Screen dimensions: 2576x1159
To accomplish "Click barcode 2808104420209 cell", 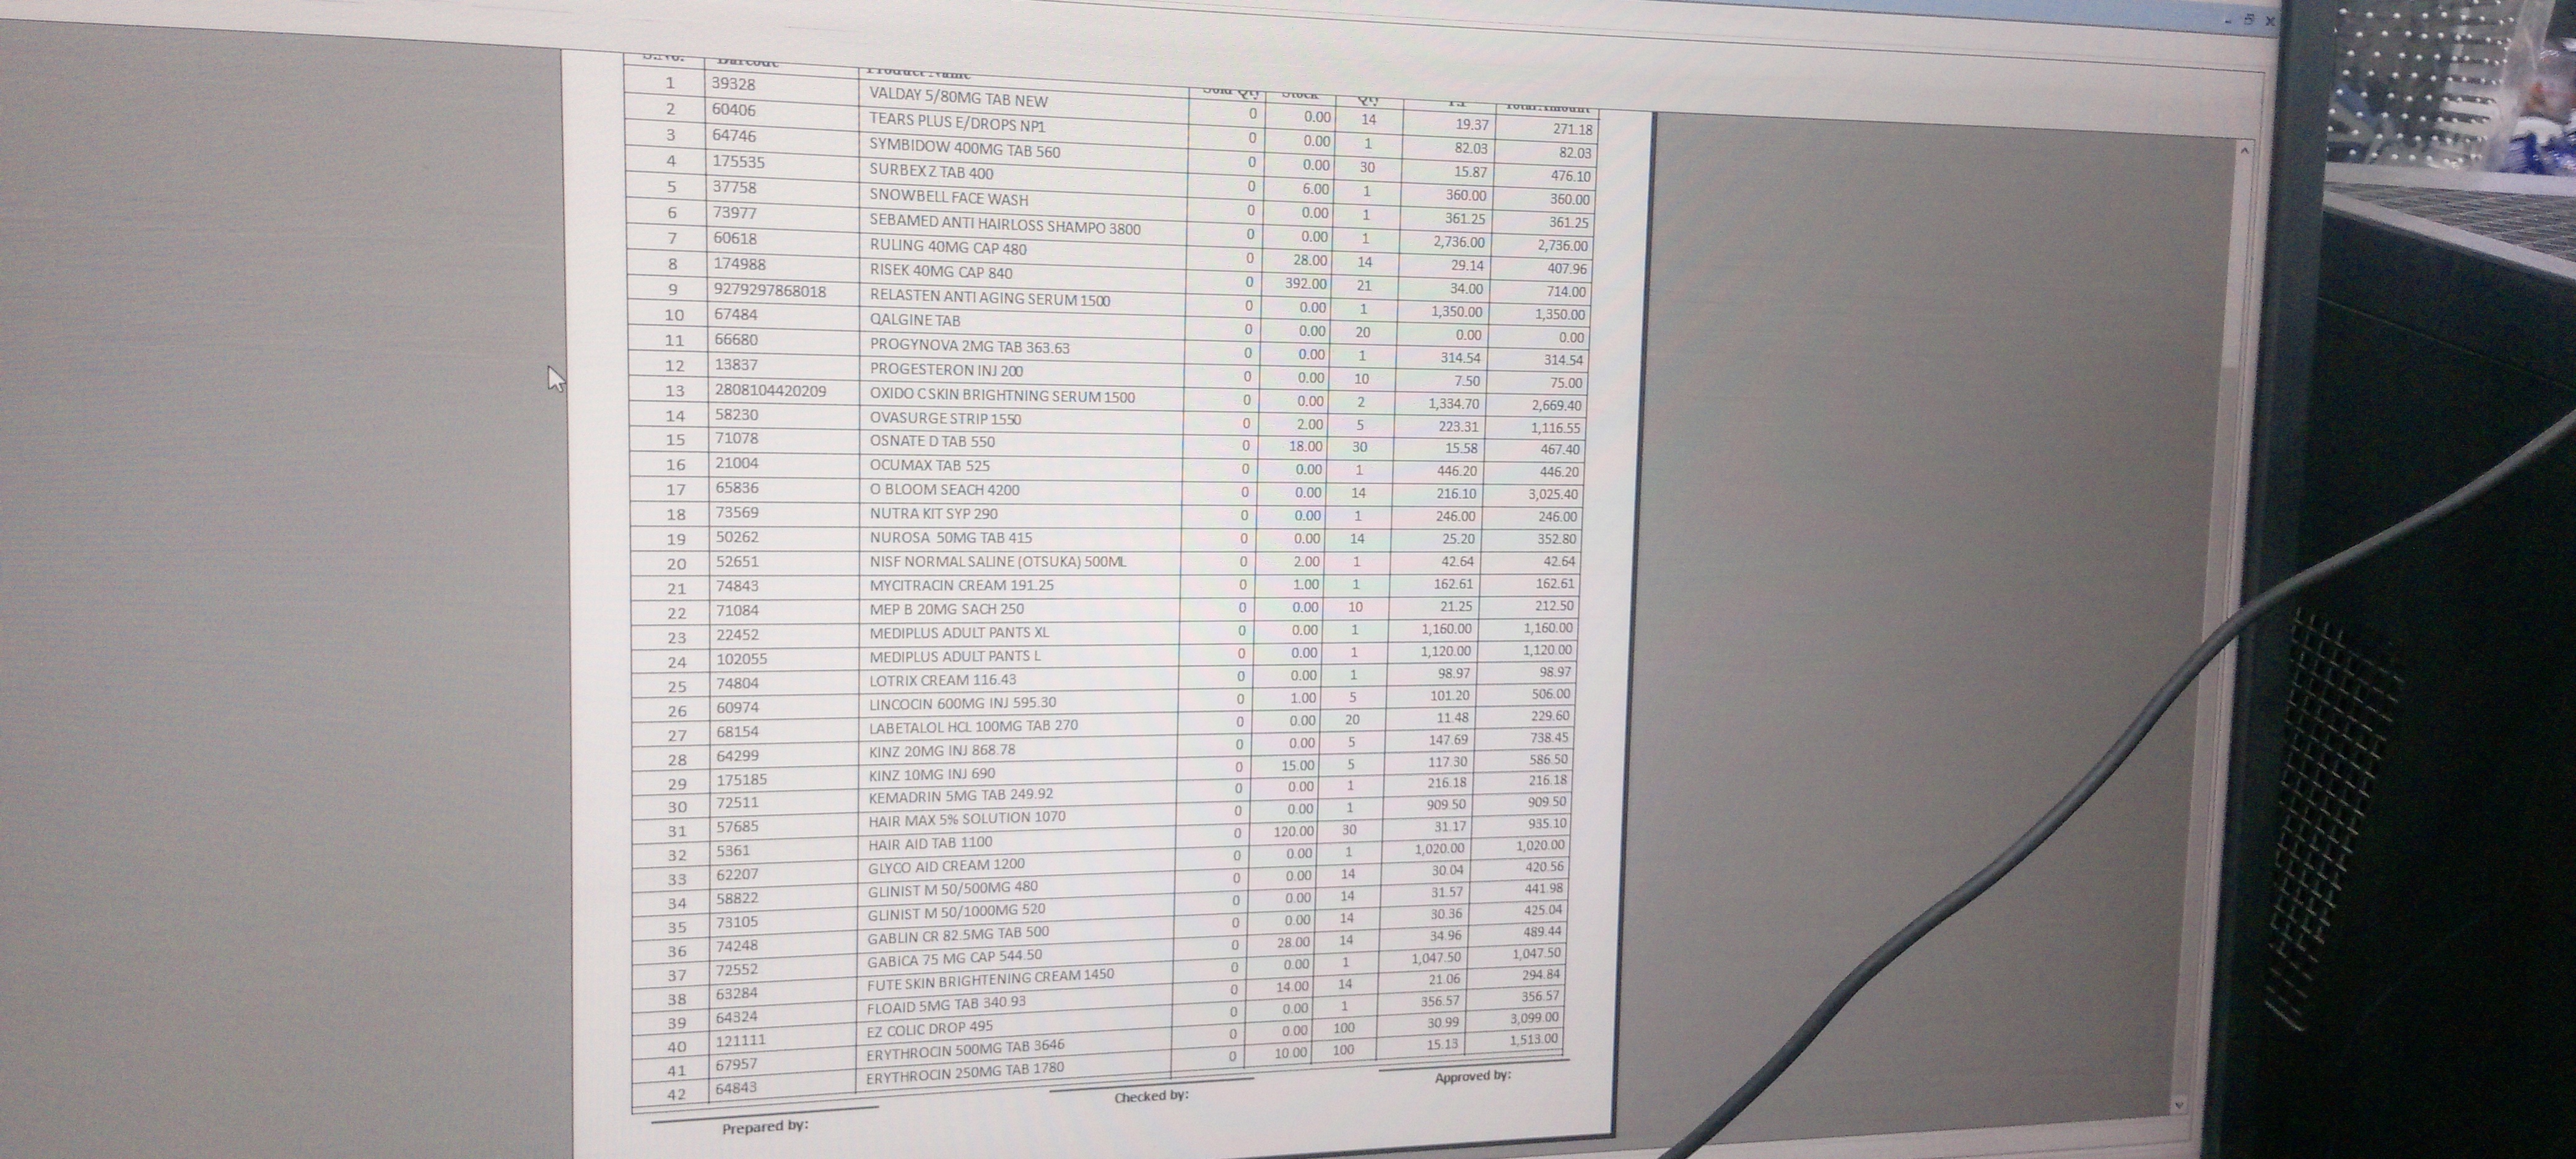I will coord(770,390).
